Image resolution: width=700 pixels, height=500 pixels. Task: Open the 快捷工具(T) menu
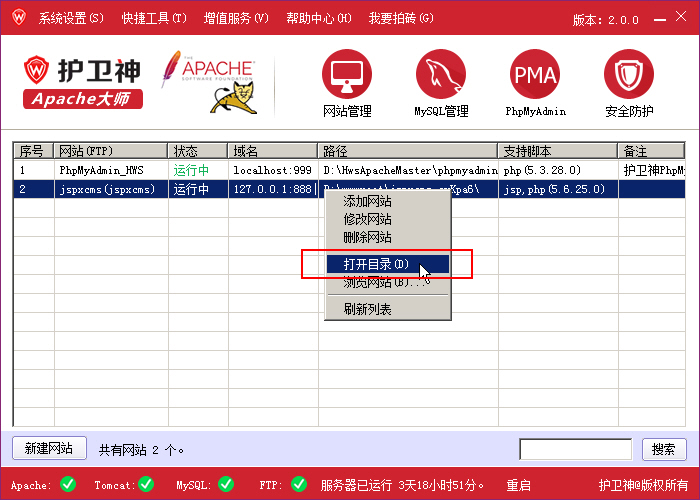(x=154, y=18)
